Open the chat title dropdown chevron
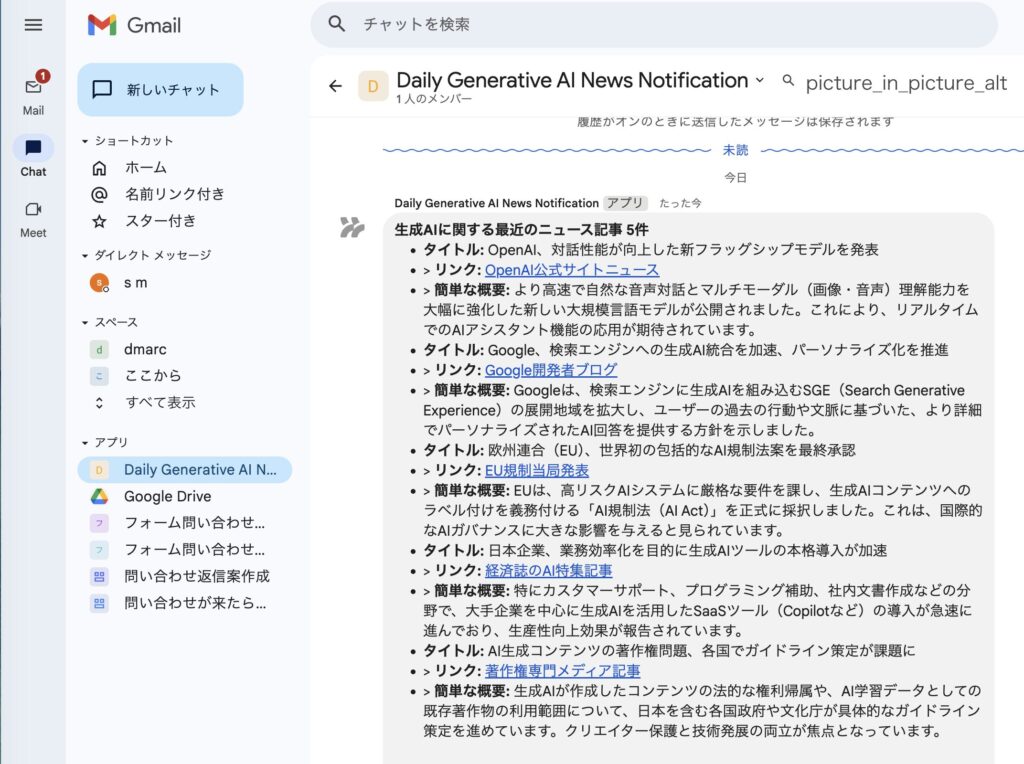The height and width of the screenshot is (764, 1024). pos(760,80)
